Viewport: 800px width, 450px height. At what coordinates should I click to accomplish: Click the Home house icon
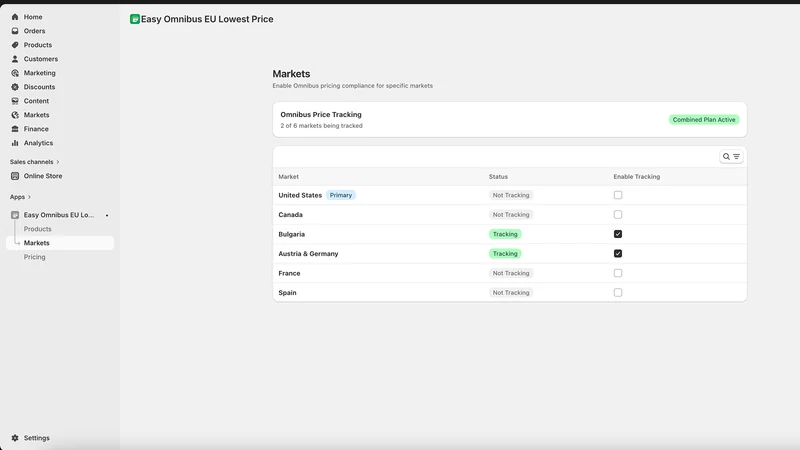(x=15, y=17)
